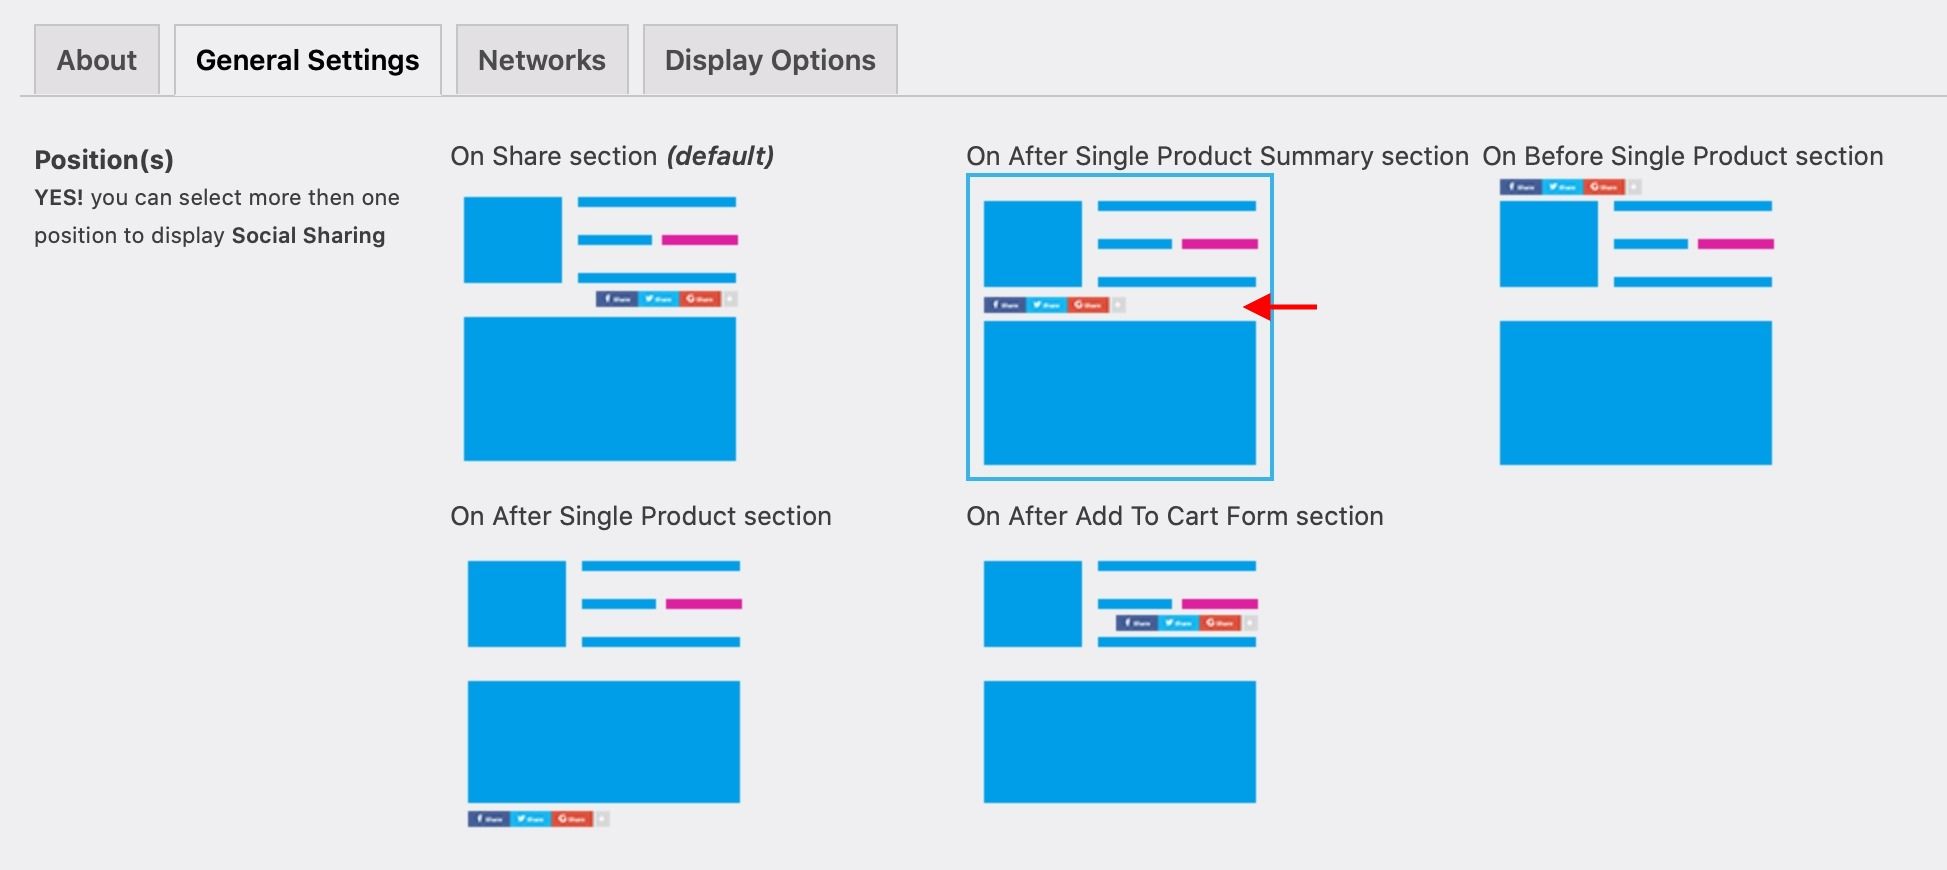Click the red arrow pointing at share buttons
The image size is (1947, 870).
tap(1280, 307)
